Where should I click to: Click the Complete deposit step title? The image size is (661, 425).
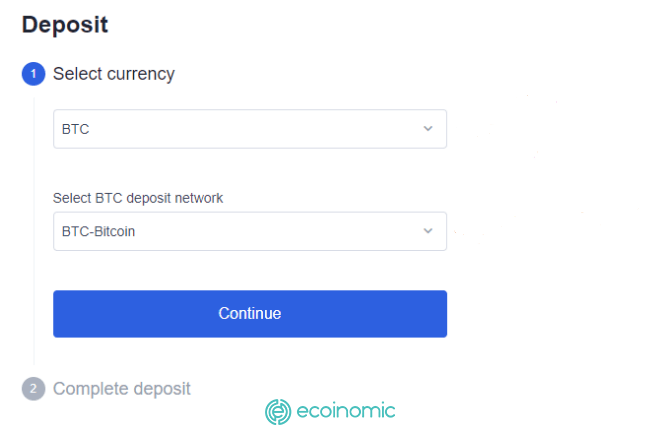(122, 389)
